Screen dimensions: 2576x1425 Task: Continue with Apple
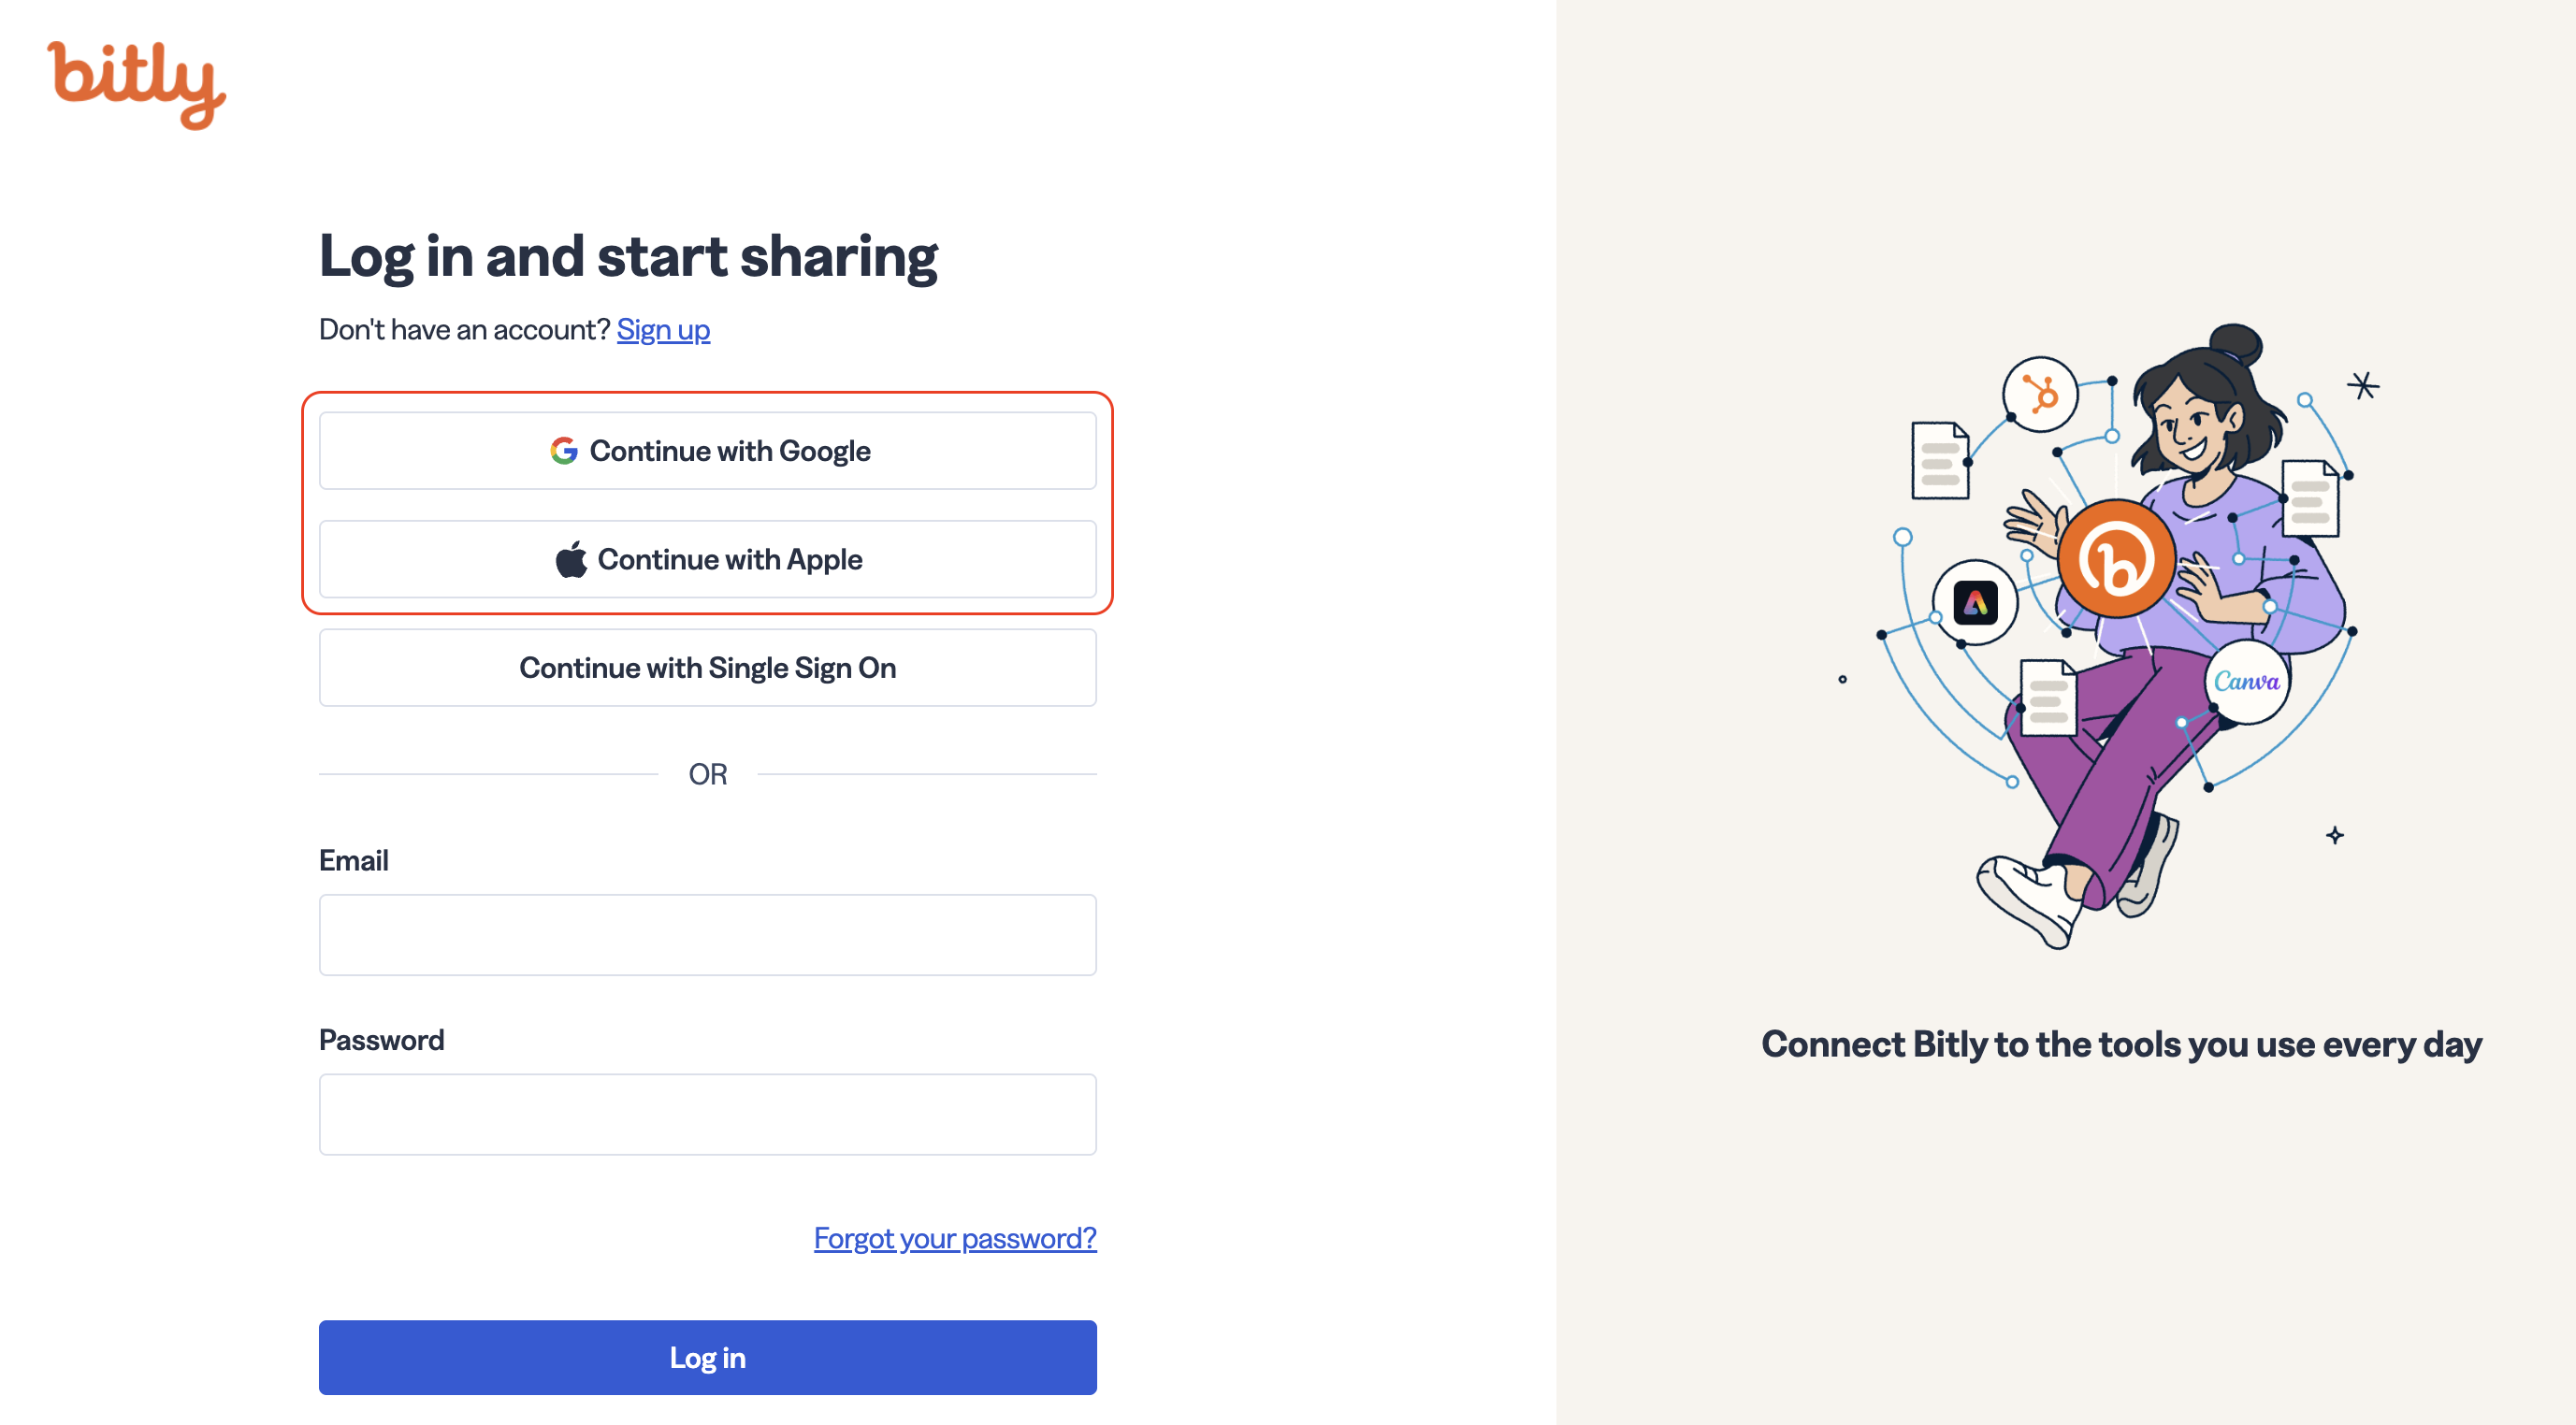(x=708, y=559)
